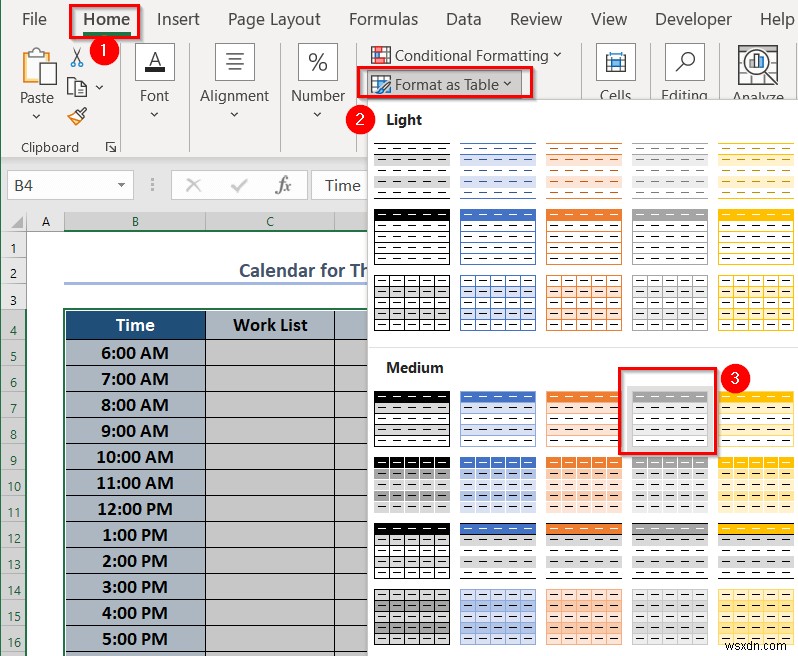The image size is (798, 656).
Task: Open the Alignment group icon
Action: click(235, 62)
